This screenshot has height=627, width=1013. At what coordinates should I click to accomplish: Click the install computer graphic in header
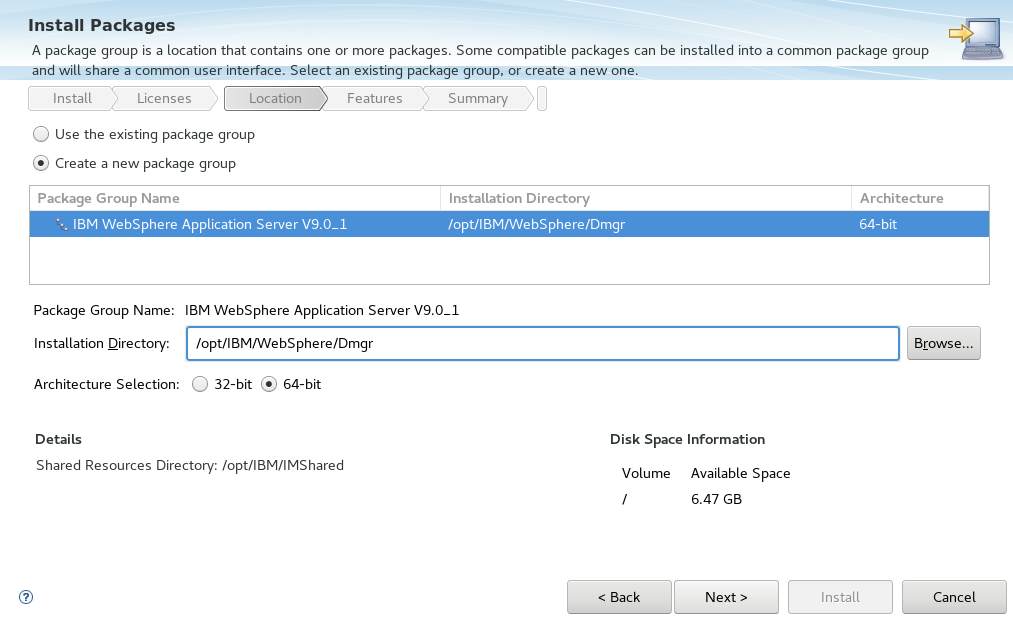[977, 39]
